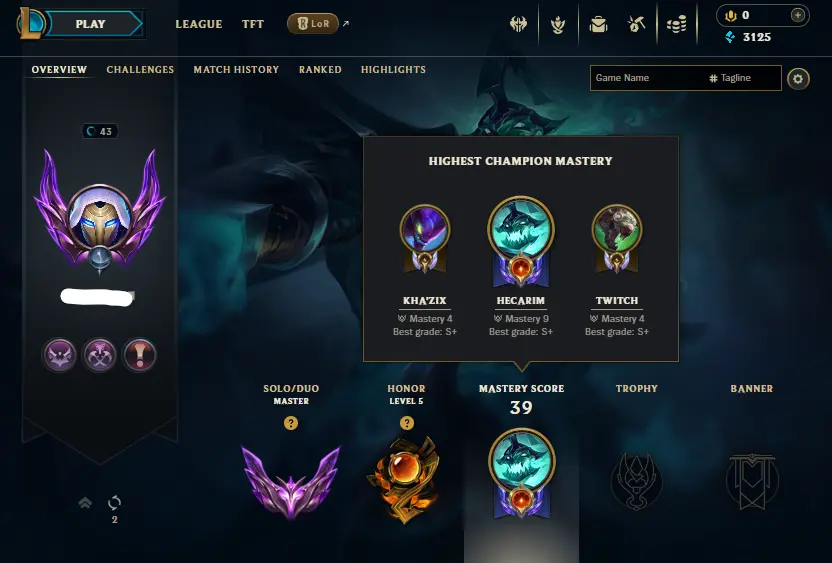Click the plus button to purchase RP
The height and width of the screenshot is (563, 832).
coord(798,15)
